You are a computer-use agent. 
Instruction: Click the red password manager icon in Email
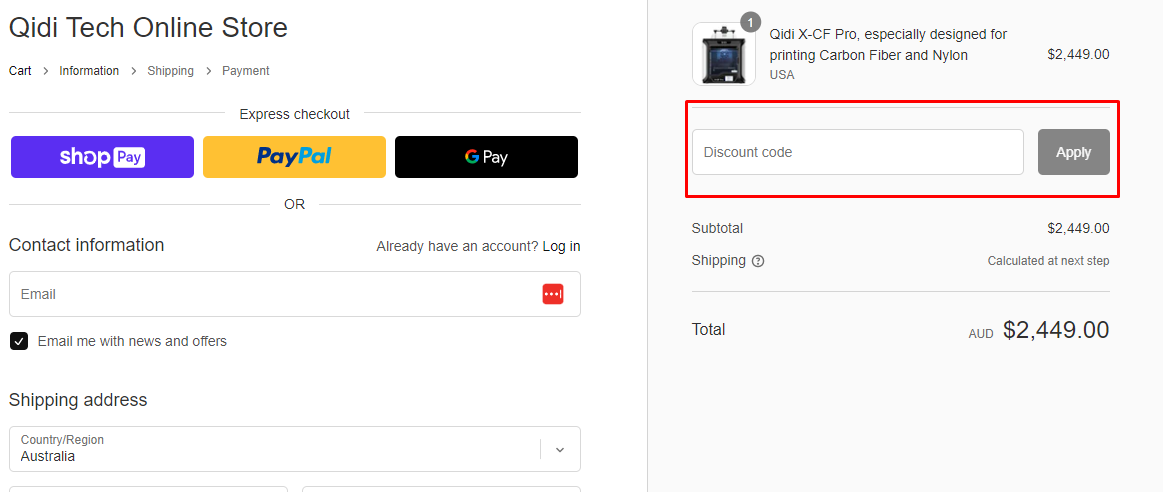[x=553, y=294]
